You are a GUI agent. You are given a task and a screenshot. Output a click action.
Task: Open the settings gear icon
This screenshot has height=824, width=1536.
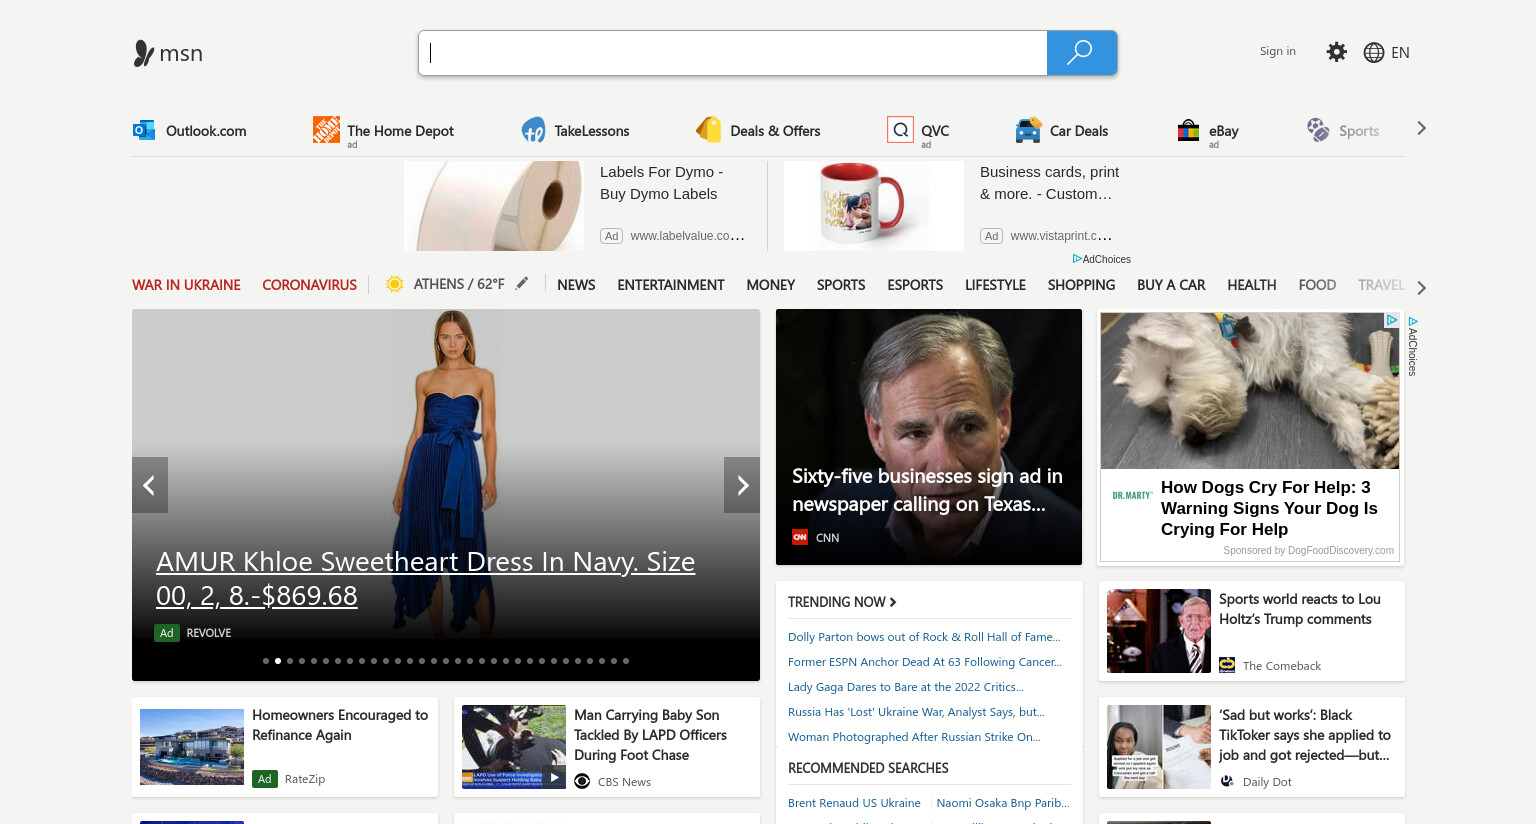click(x=1336, y=52)
